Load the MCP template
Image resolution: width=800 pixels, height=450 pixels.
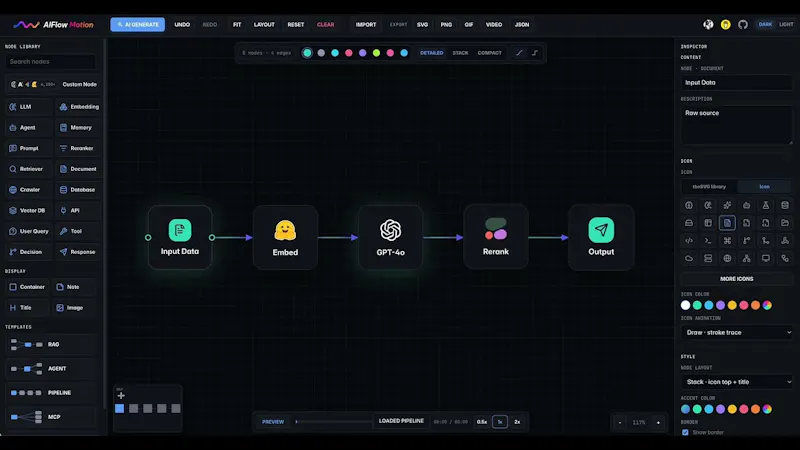51,417
